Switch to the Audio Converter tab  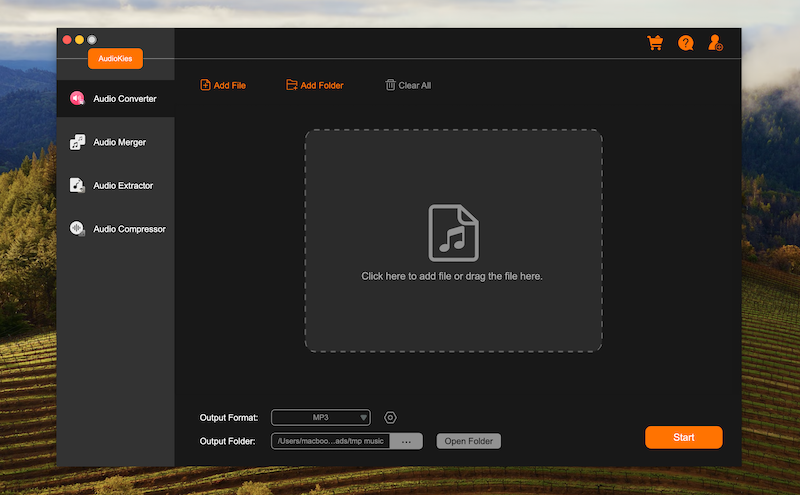point(115,99)
